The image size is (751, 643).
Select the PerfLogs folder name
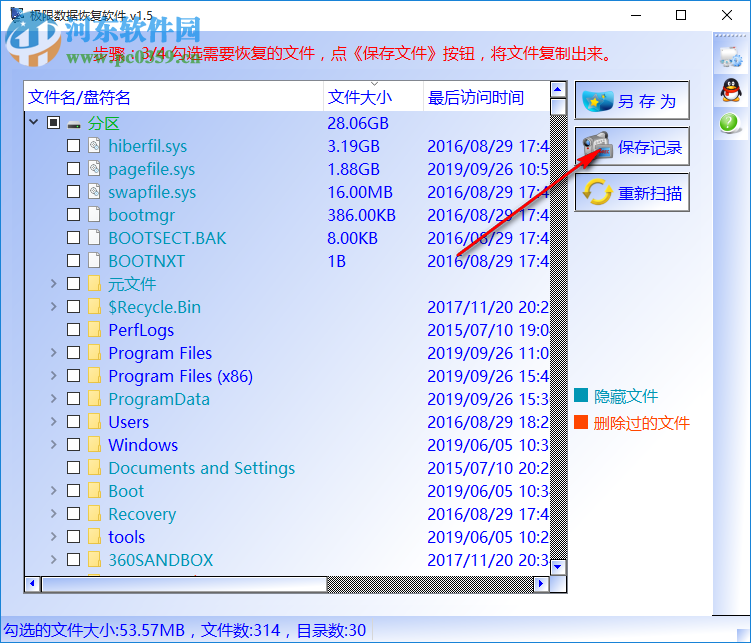(x=141, y=330)
